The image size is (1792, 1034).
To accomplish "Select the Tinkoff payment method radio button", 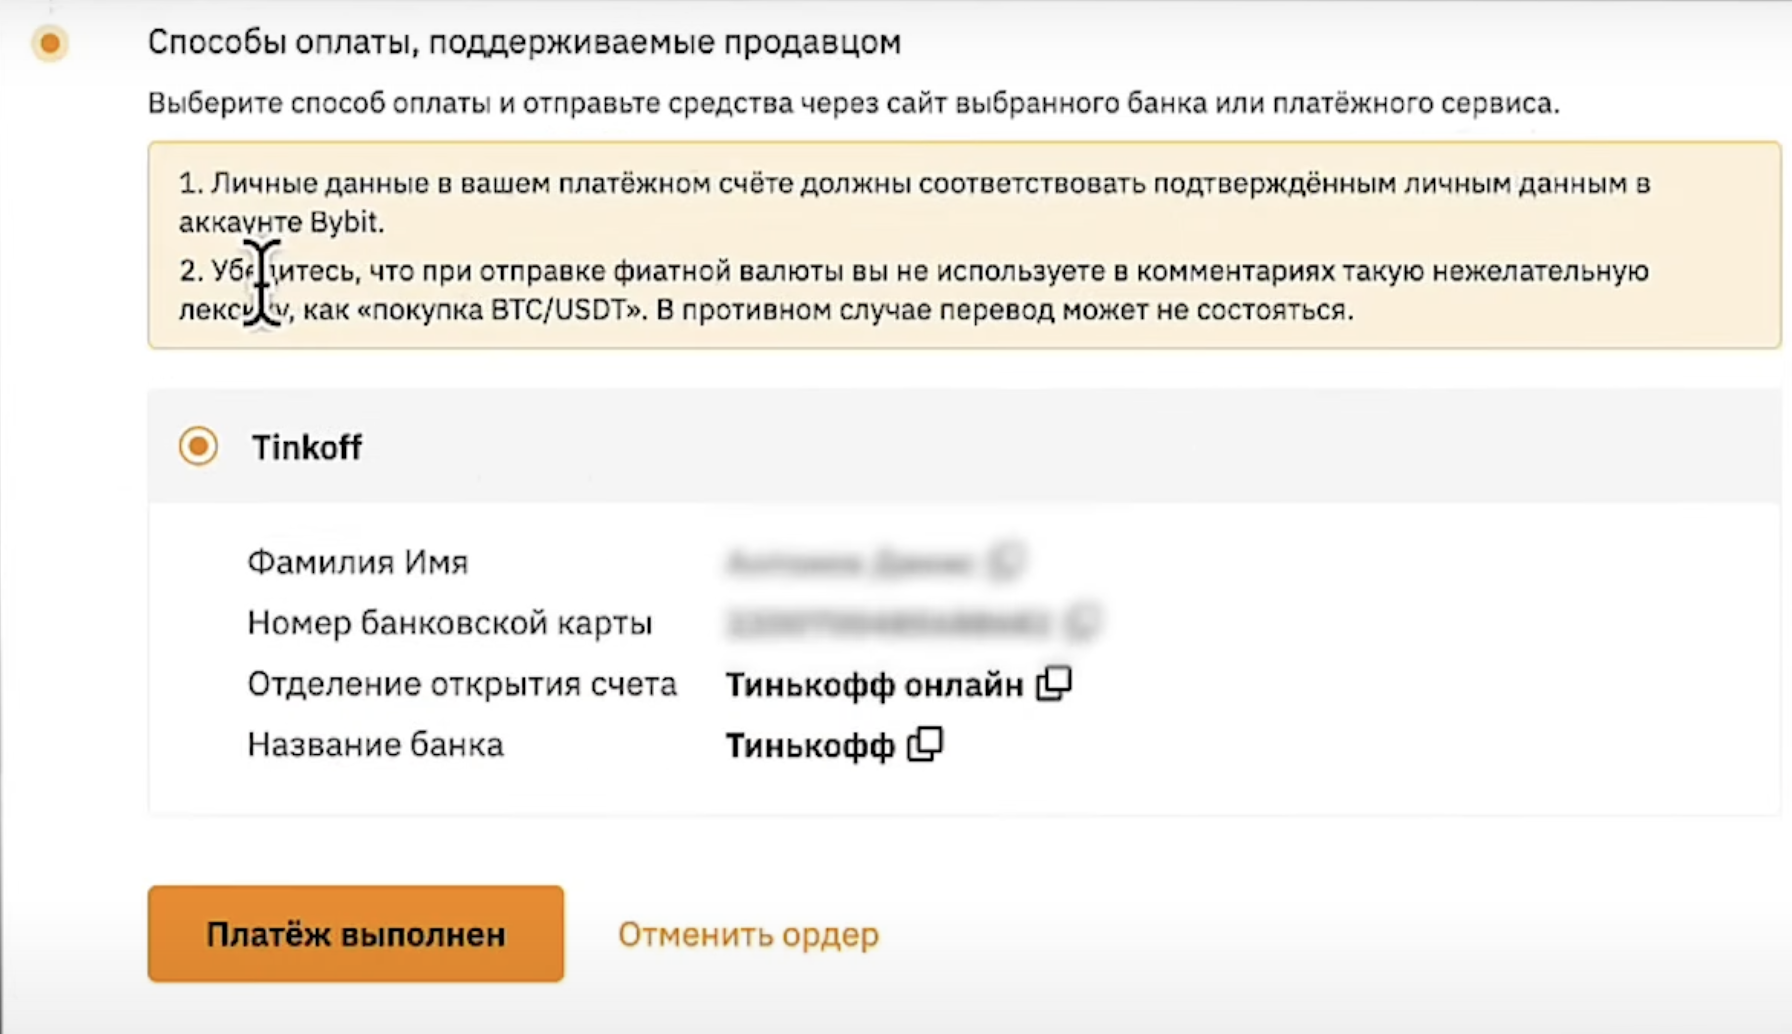I will click(198, 446).
